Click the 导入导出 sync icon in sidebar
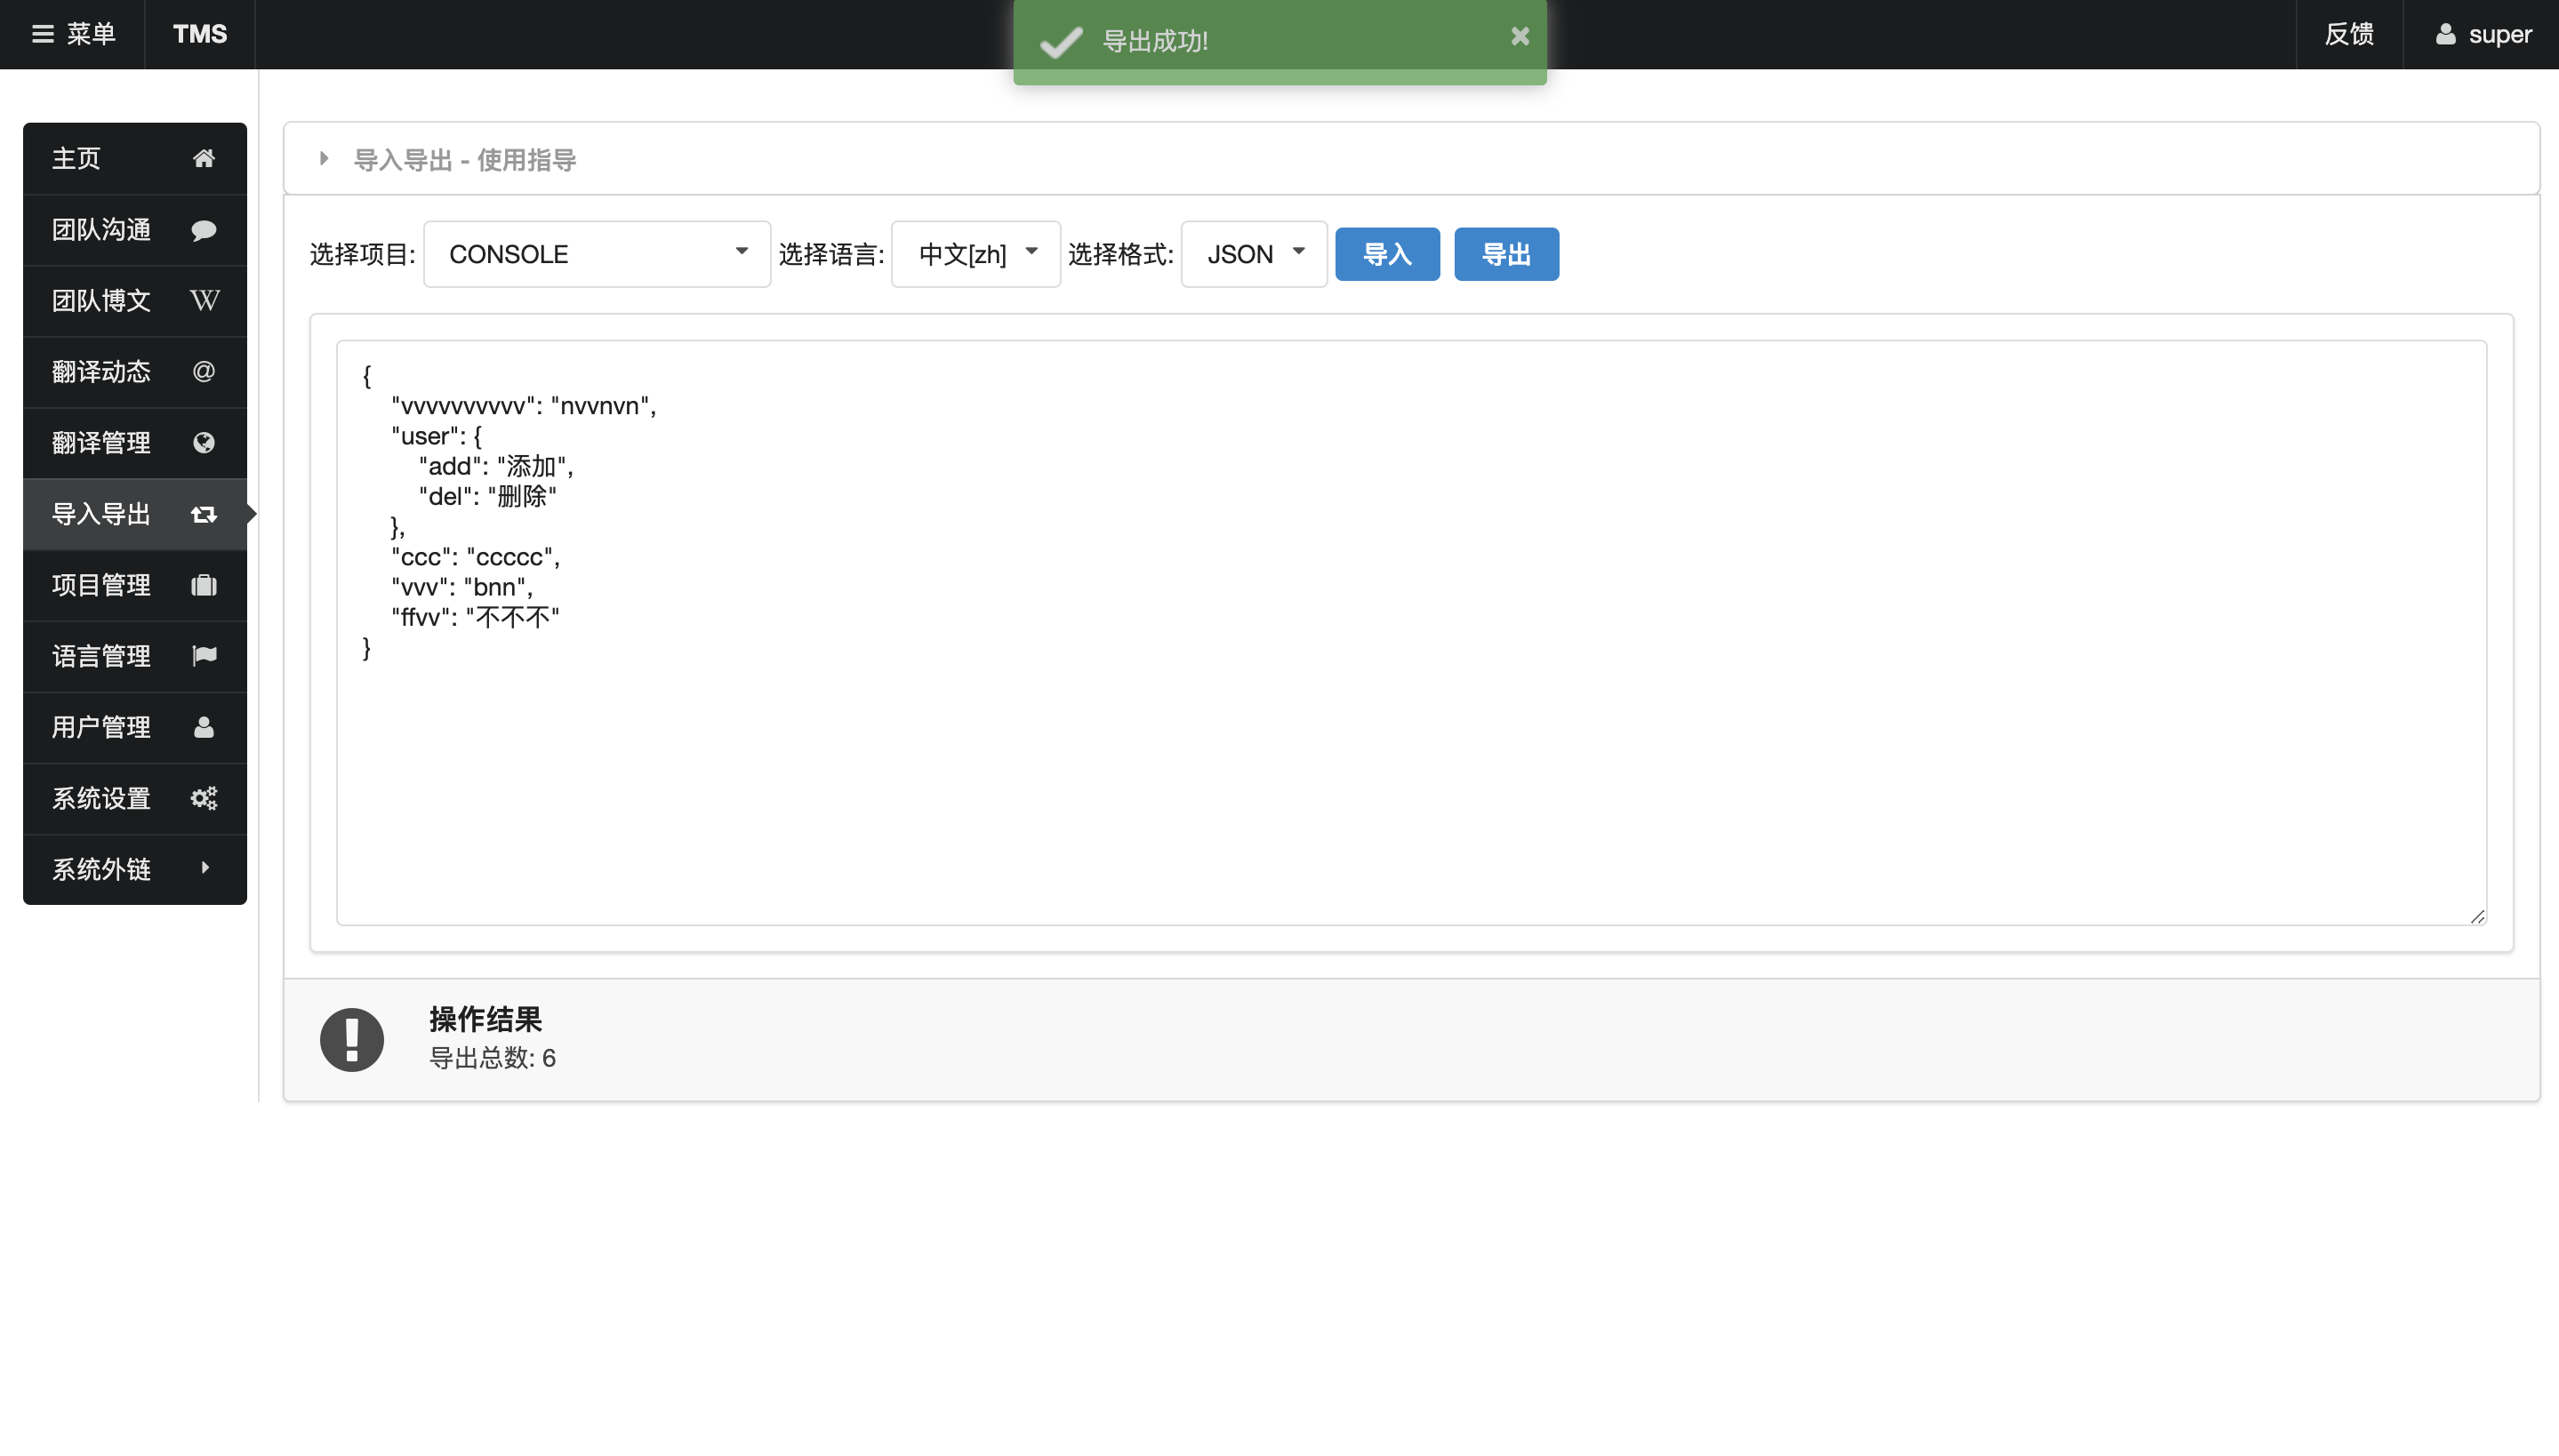The image size is (2559, 1456). pos(204,513)
